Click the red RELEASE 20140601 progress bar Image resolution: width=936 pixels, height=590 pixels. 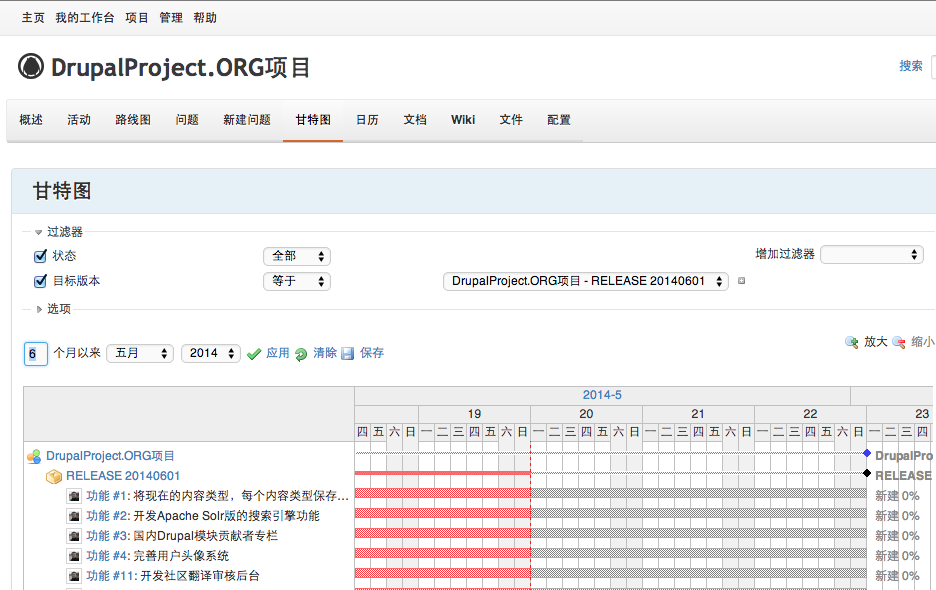(x=442, y=473)
